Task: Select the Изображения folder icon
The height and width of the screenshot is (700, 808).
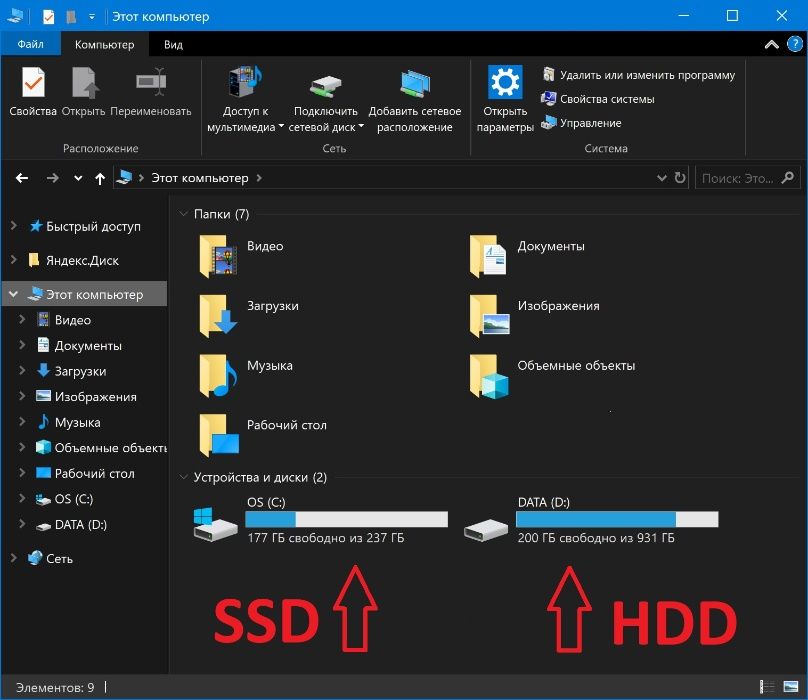Action: point(489,315)
